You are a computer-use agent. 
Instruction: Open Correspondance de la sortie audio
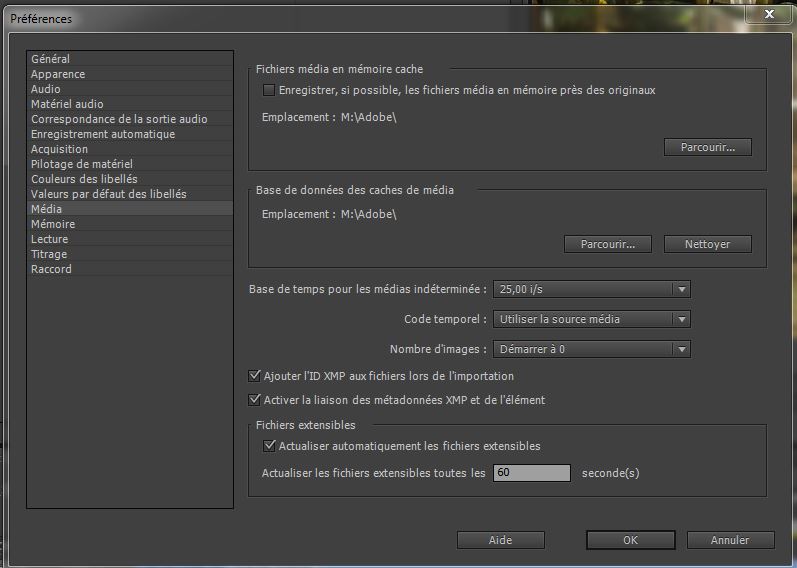[x=130, y=119]
